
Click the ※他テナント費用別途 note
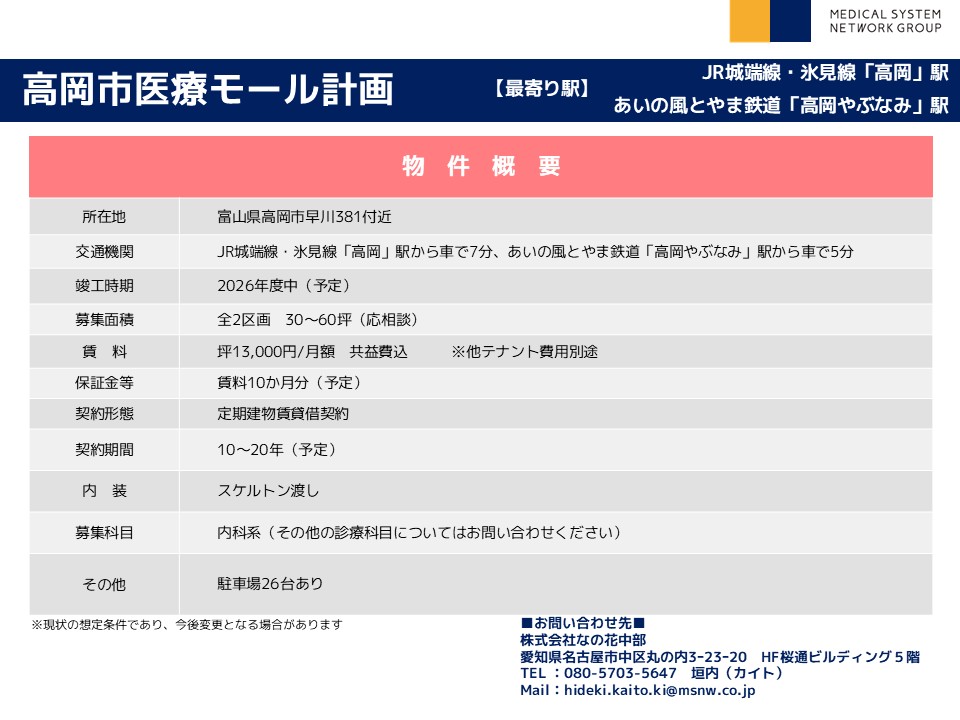(x=525, y=351)
